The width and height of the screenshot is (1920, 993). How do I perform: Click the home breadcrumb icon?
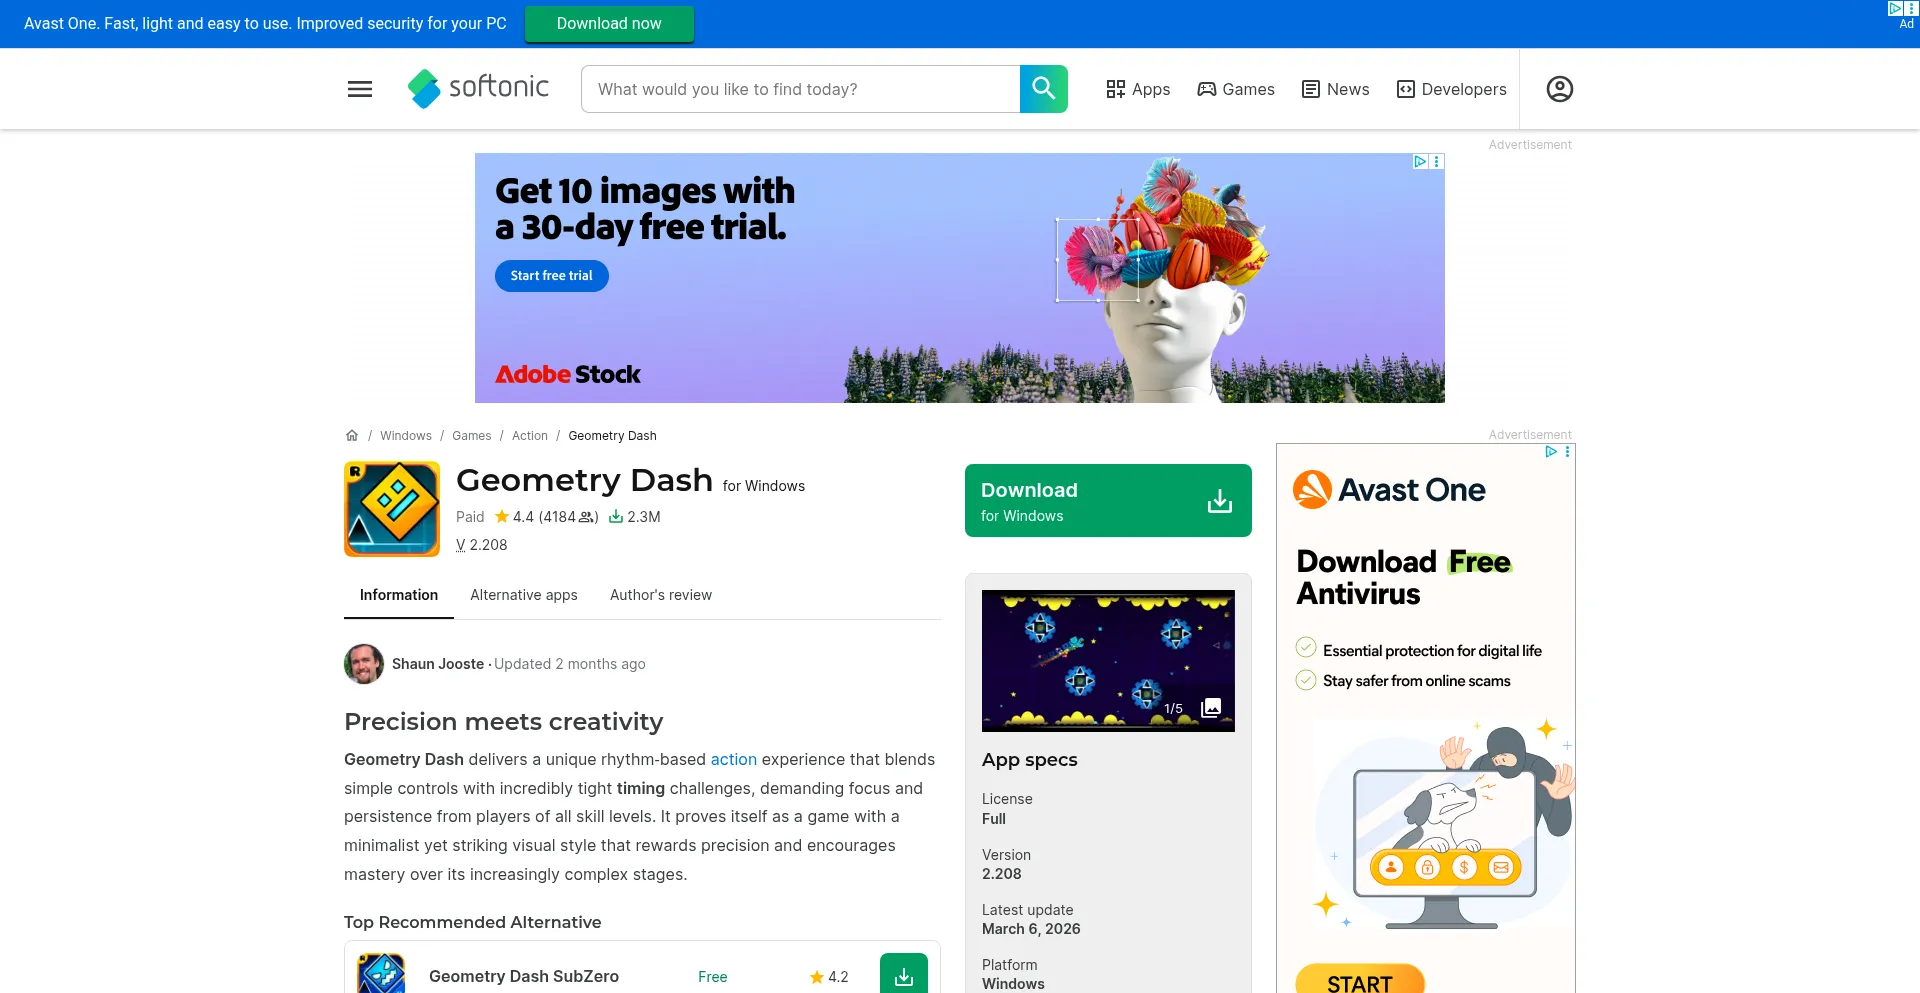click(x=352, y=435)
